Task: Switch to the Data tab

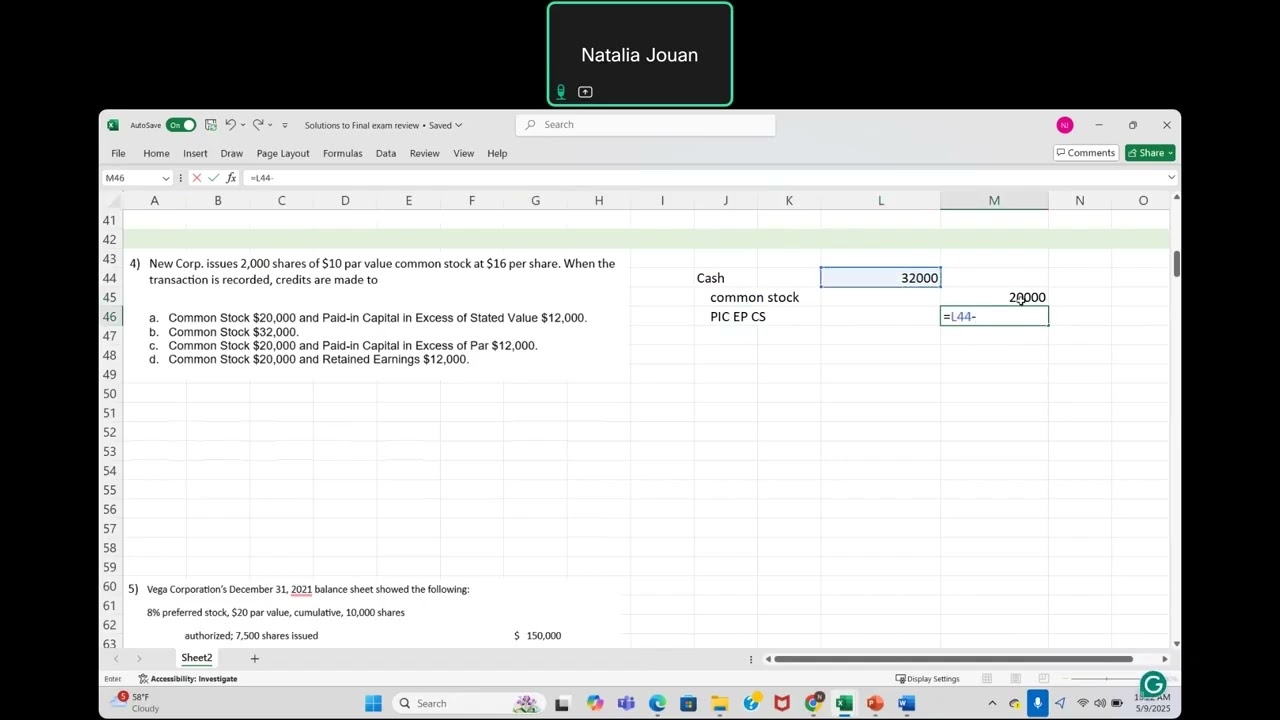Action: pyautogui.click(x=386, y=153)
